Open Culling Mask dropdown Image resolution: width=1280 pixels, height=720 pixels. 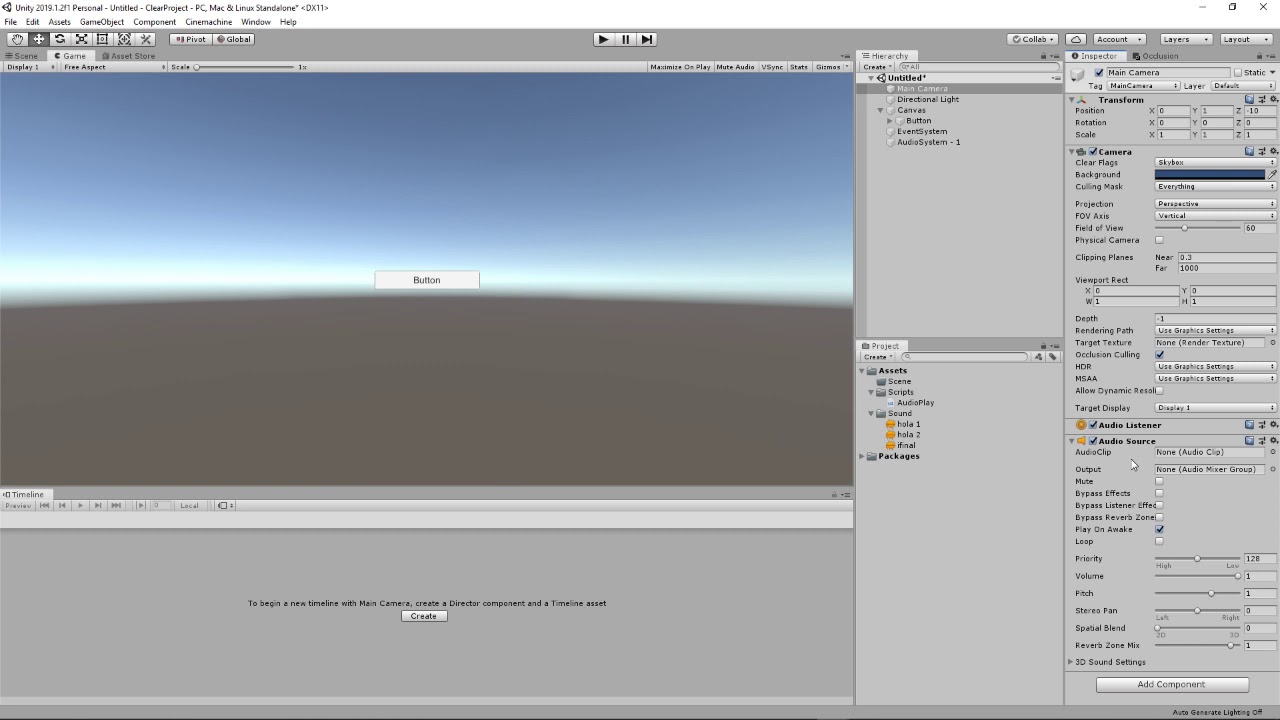click(1215, 186)
